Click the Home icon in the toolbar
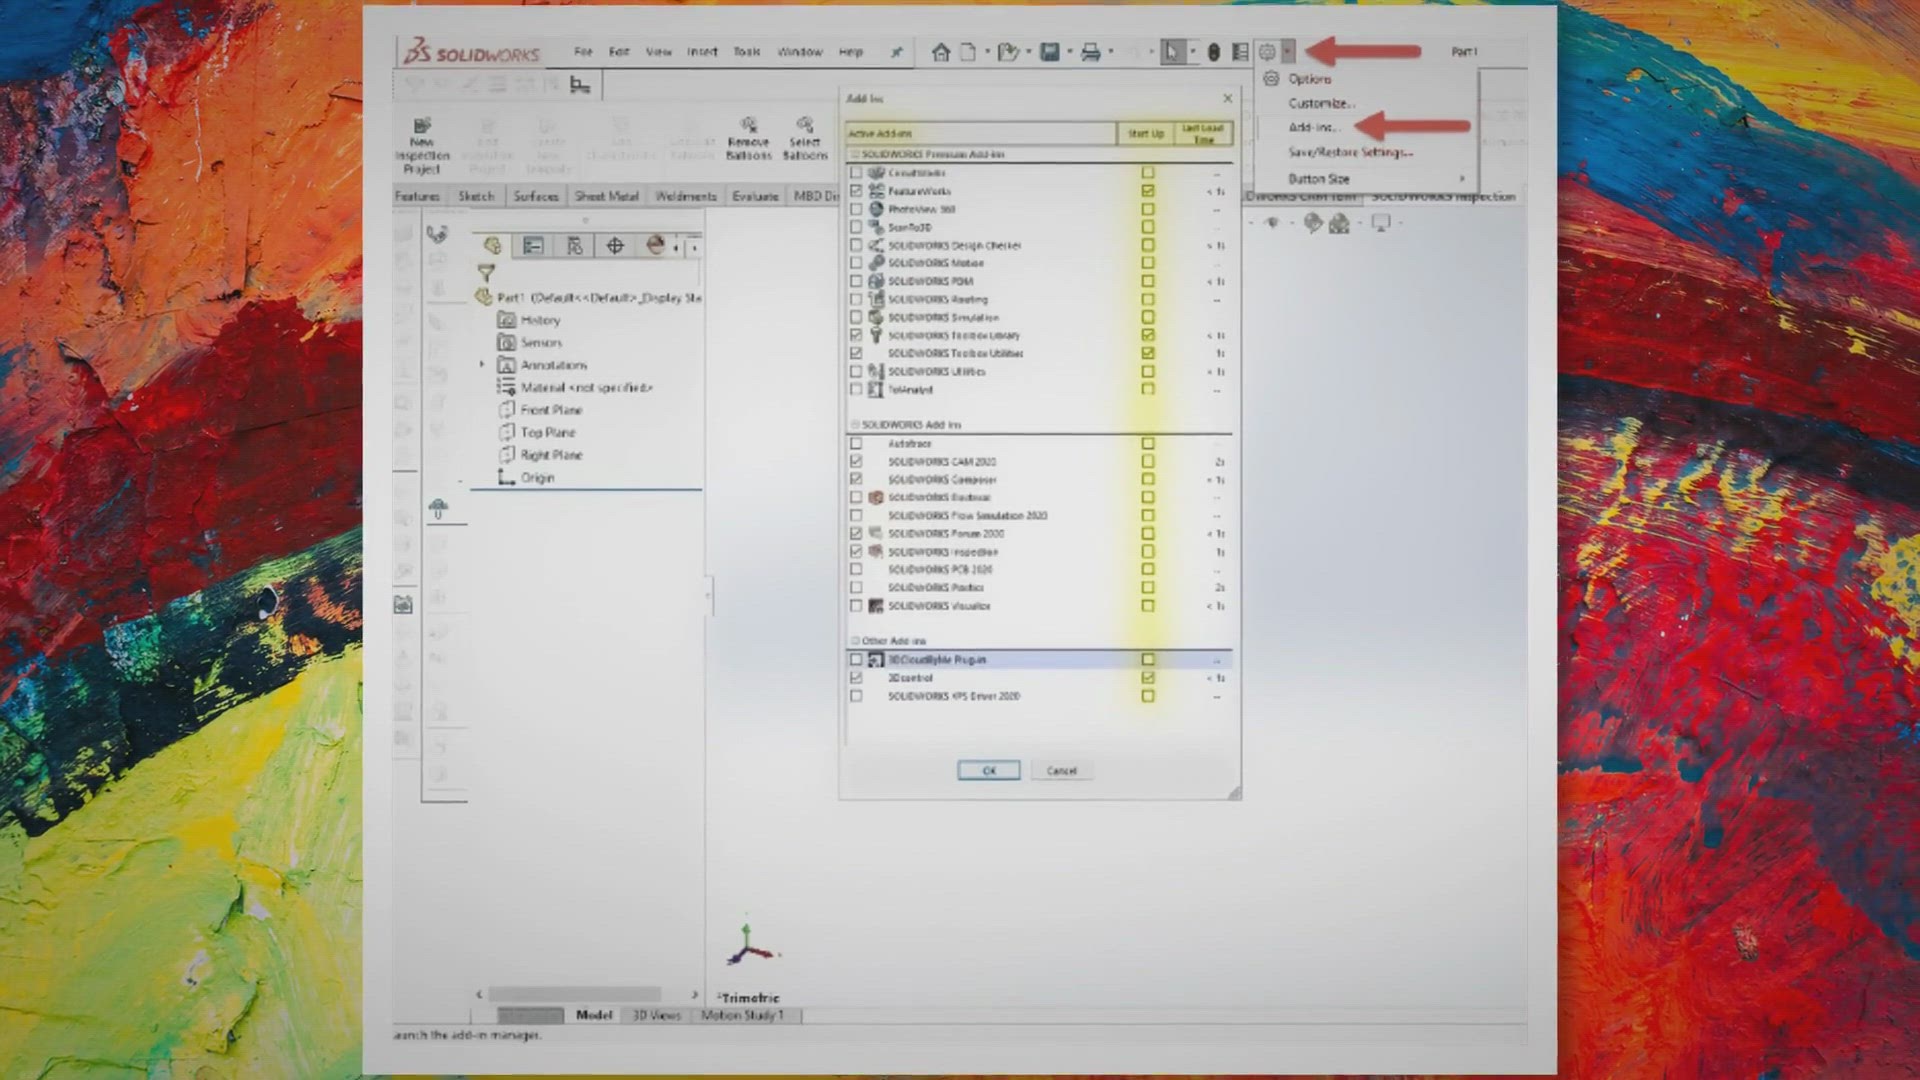This screenshot has width=1920, height=1080. pyautogui.click(x=940, y=52)
